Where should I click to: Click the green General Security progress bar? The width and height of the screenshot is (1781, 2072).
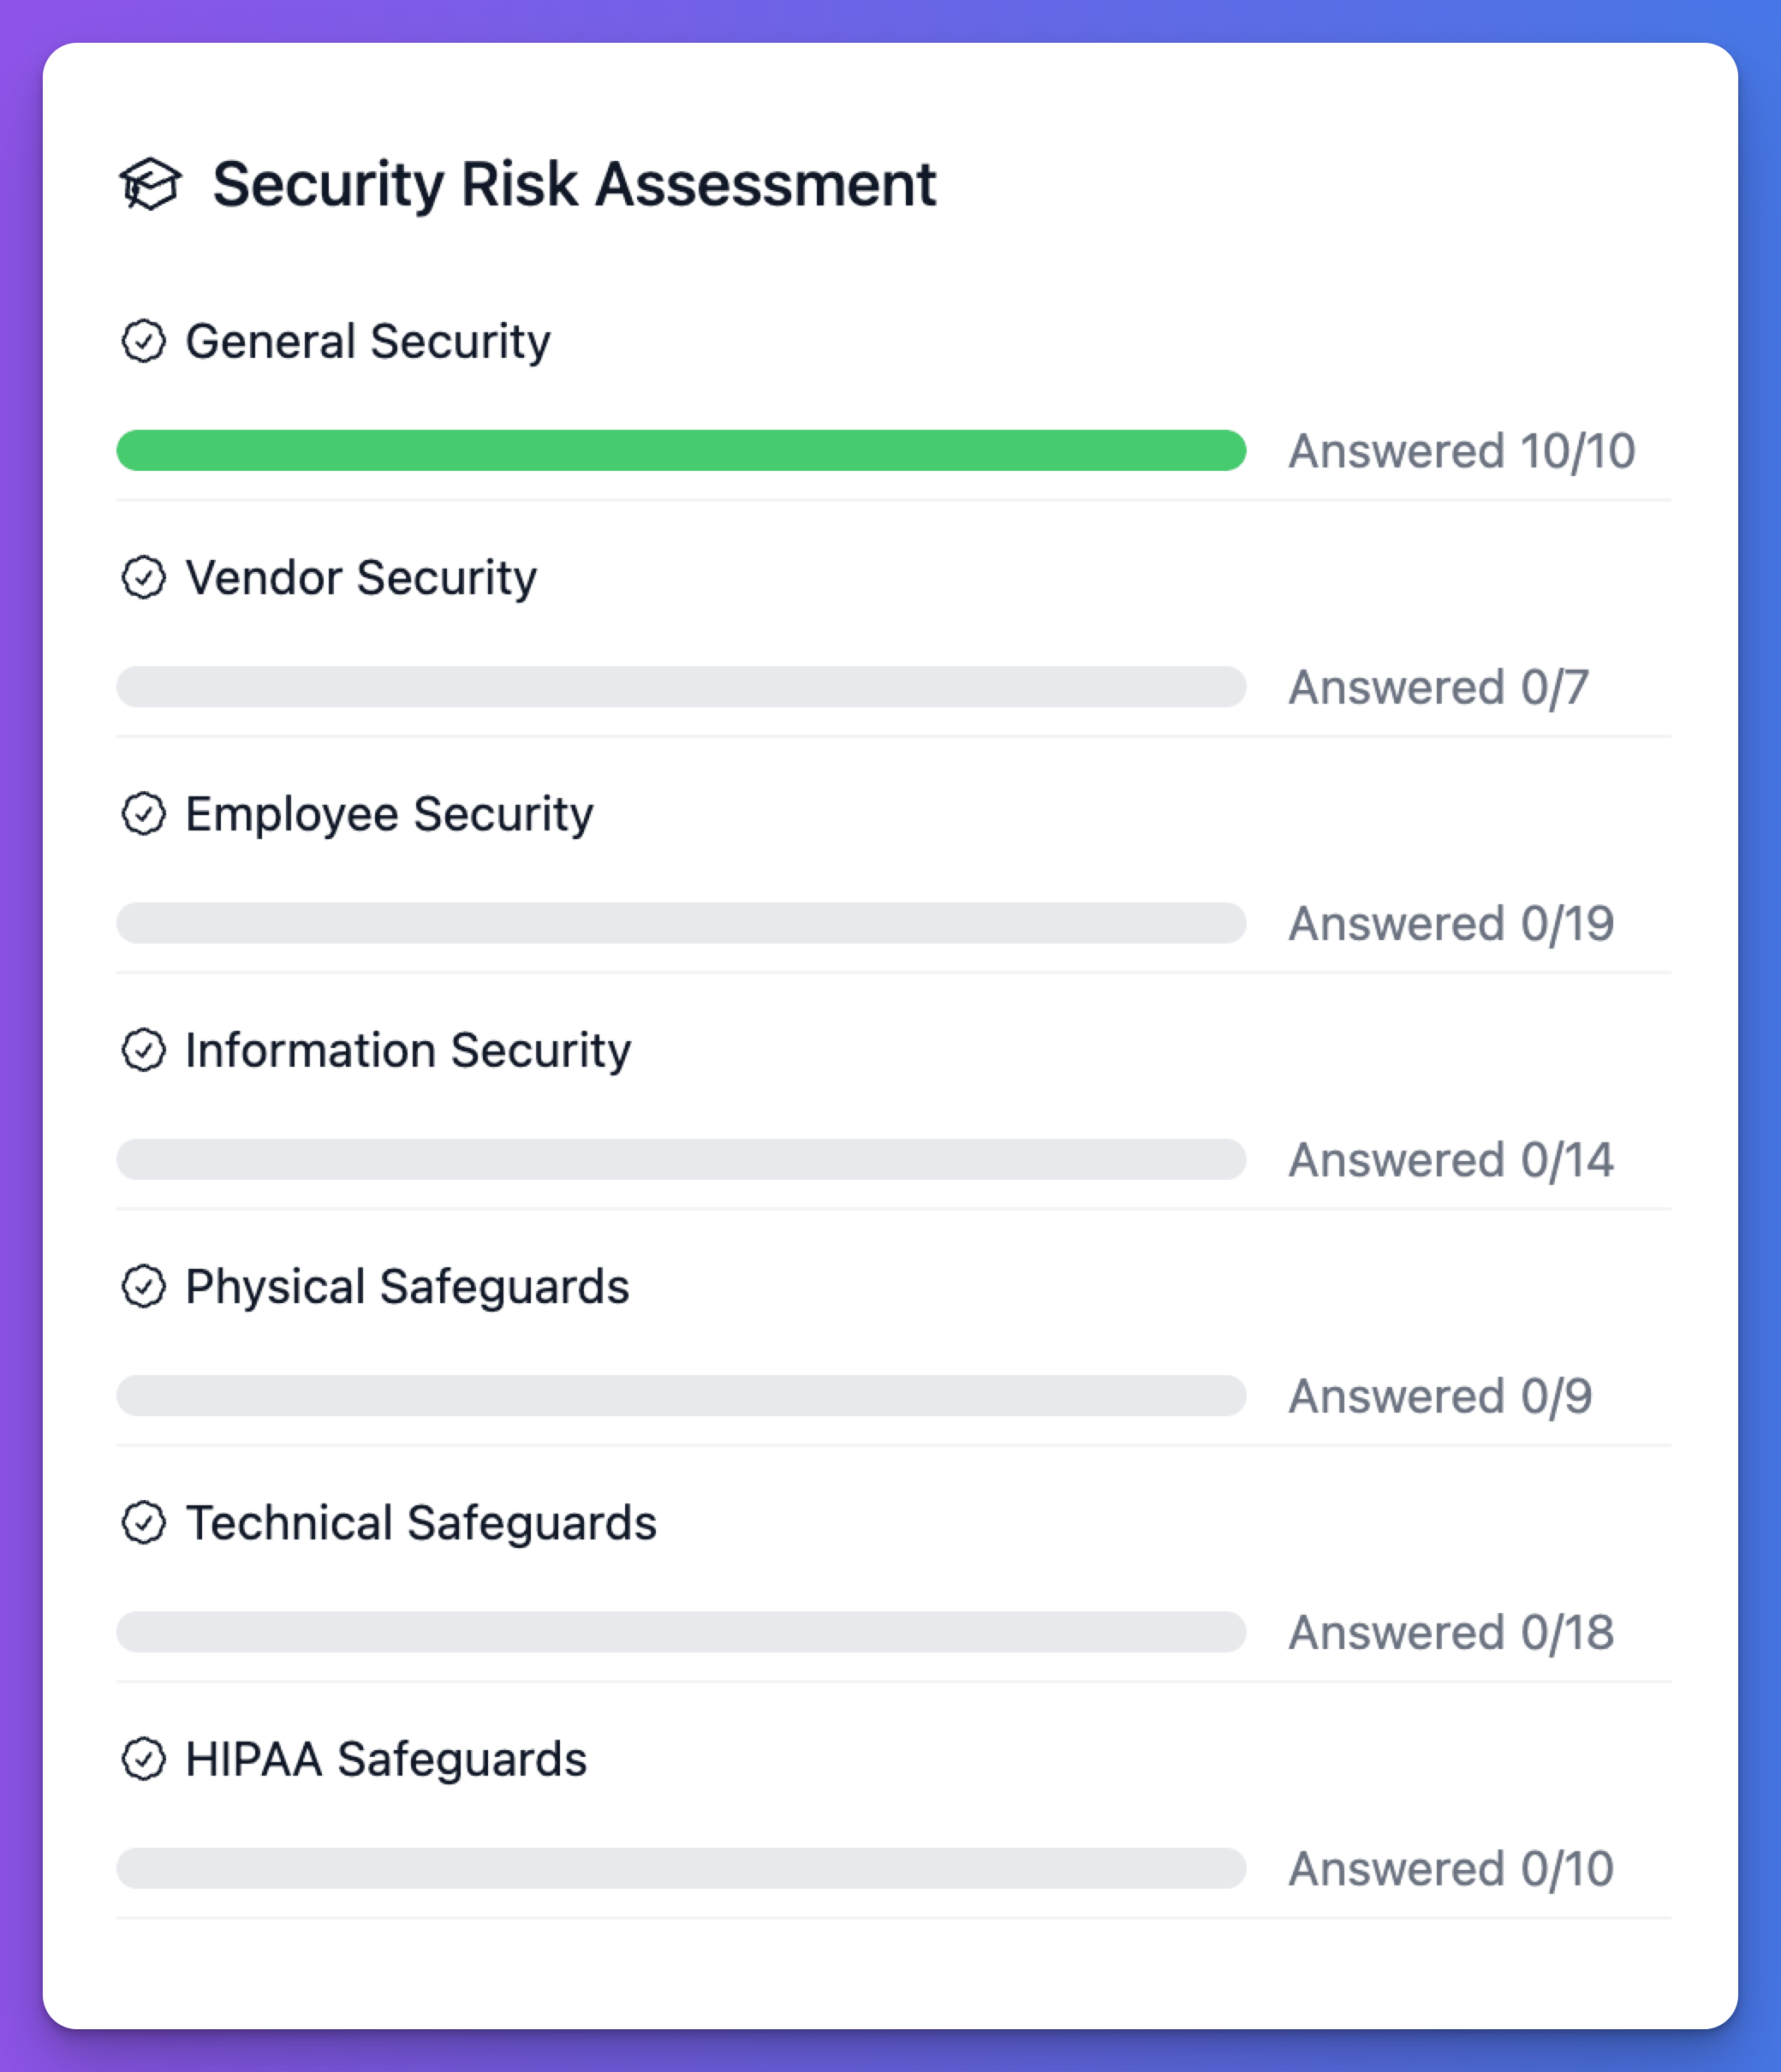click(x=681, y=450)
